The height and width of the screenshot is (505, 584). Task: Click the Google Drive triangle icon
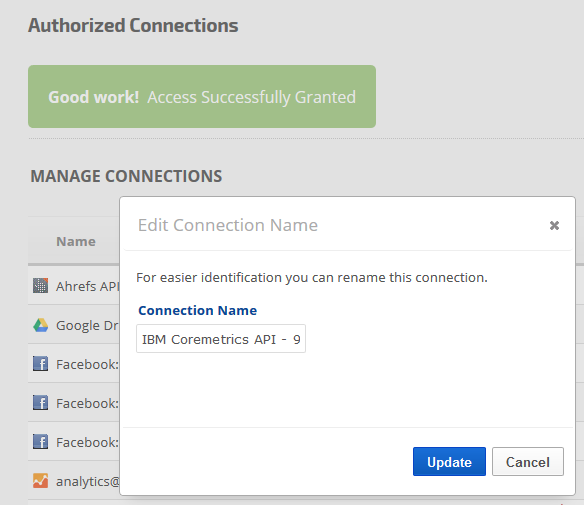pos(40,325)
